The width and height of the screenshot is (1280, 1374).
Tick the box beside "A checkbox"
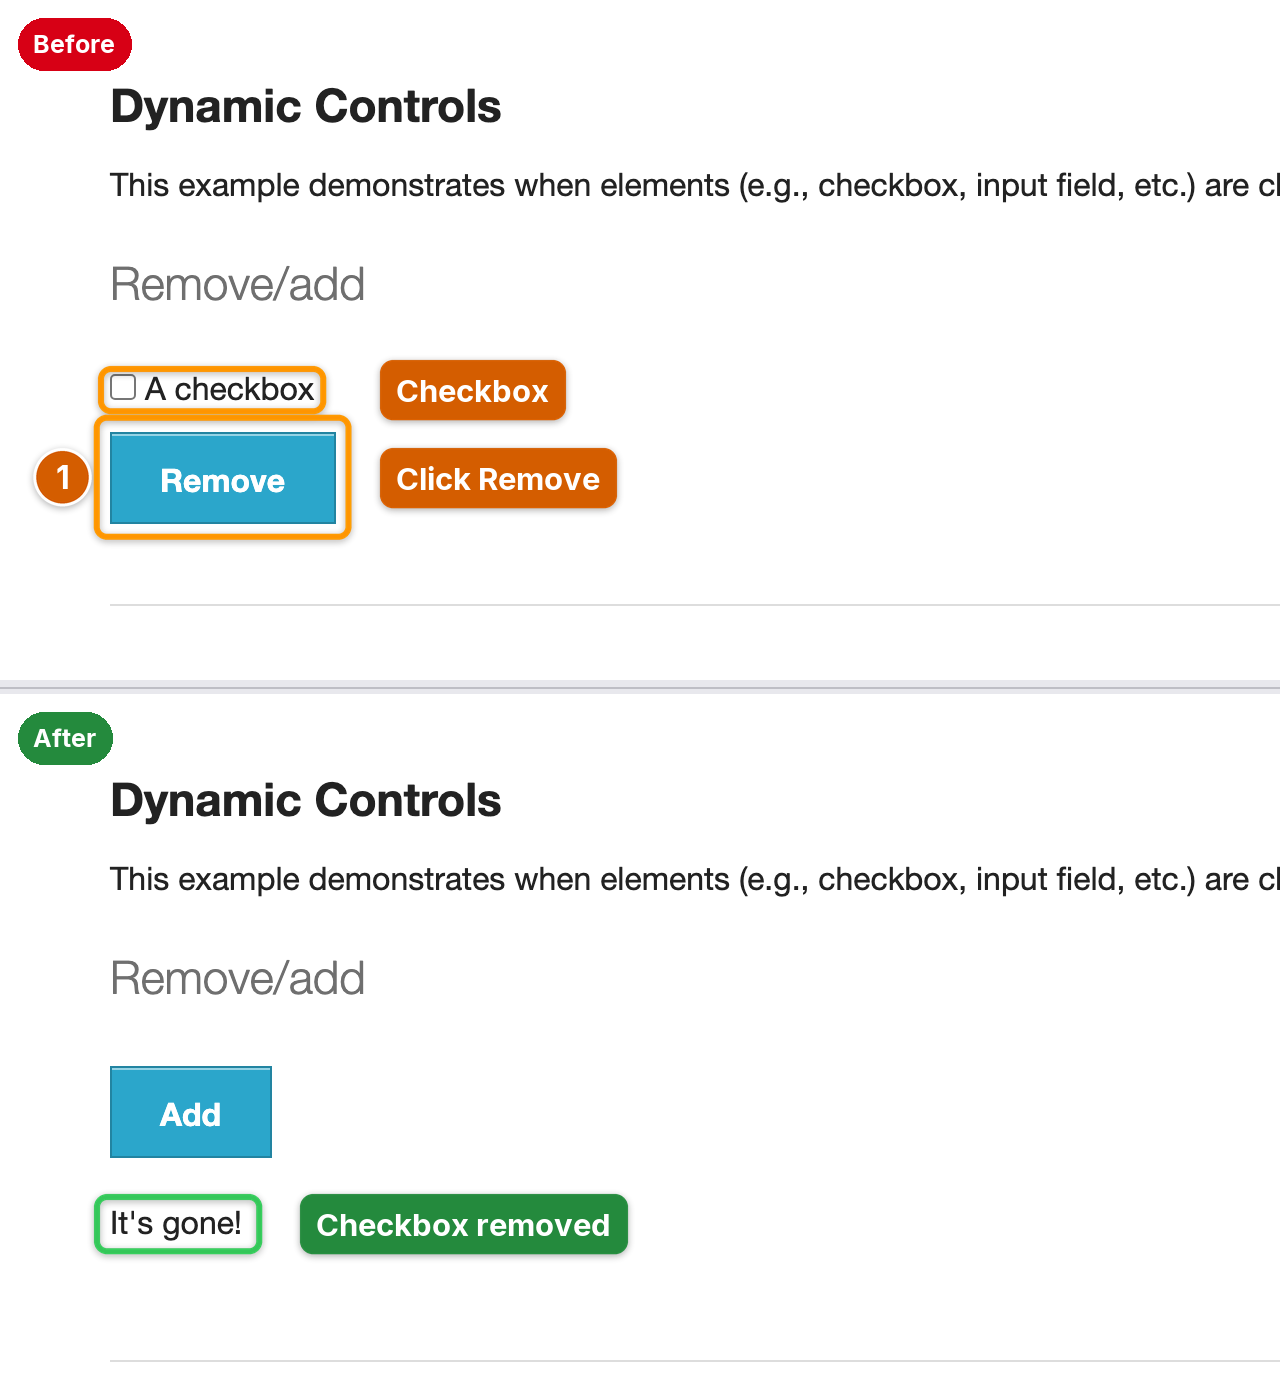123,388
